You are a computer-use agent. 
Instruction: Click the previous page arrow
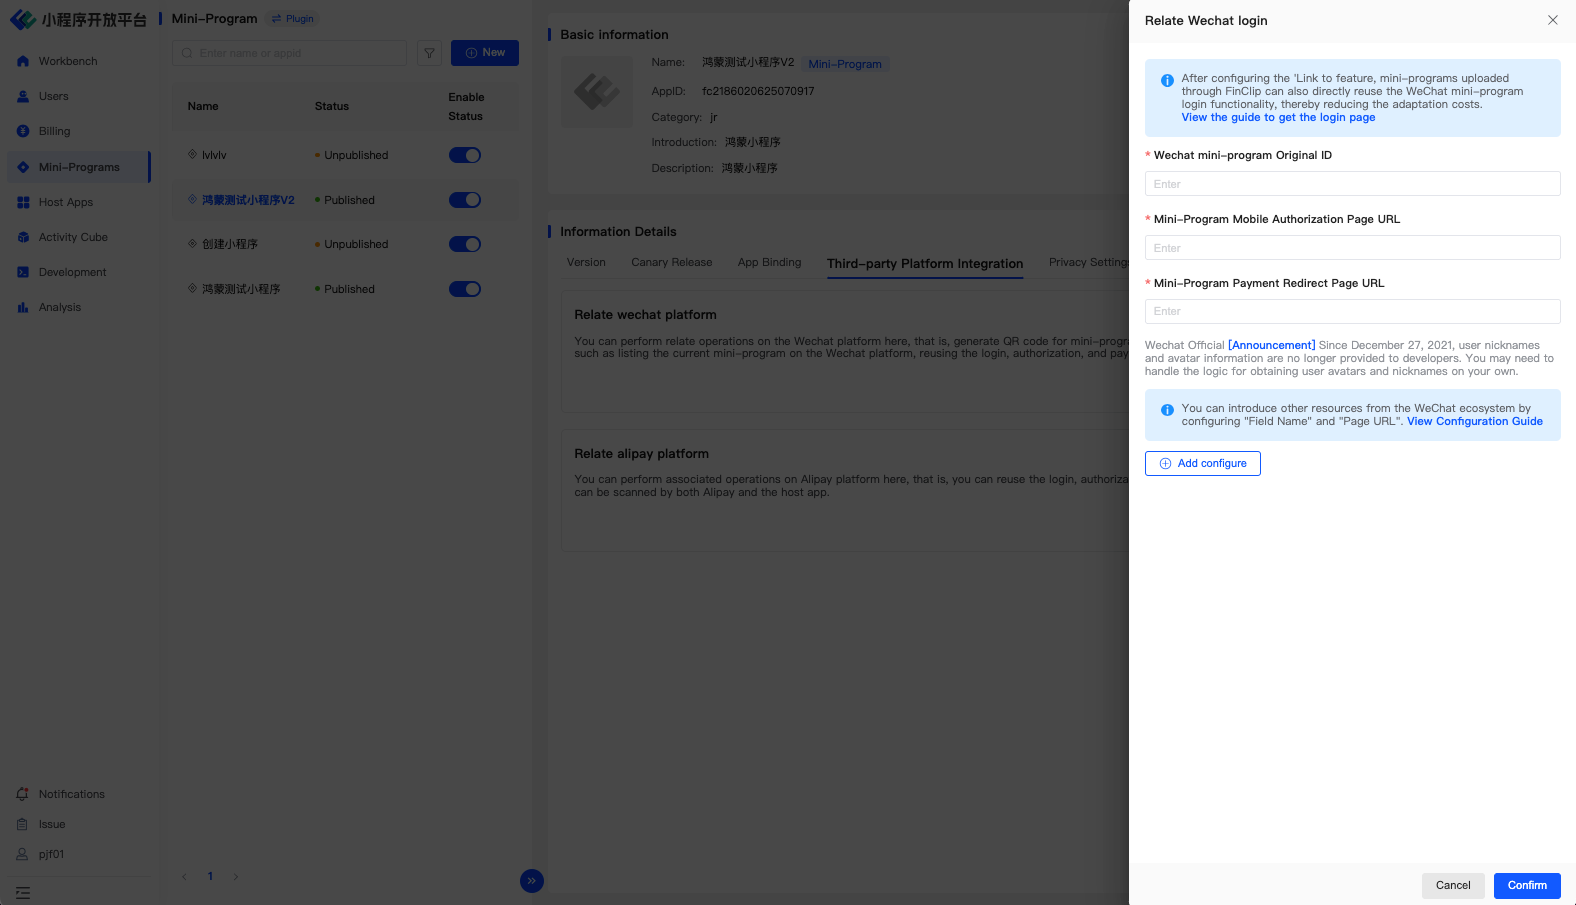click(184, 877)
